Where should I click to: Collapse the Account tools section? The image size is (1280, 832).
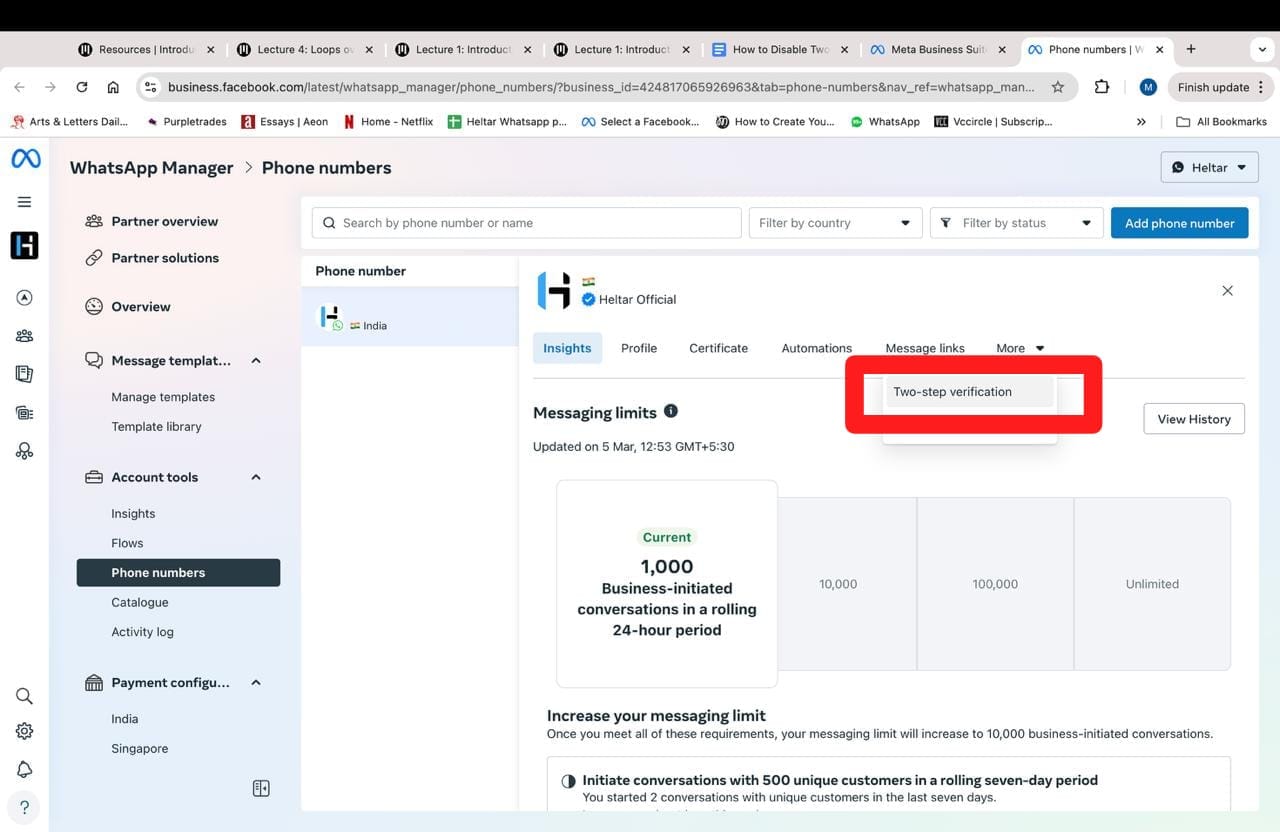(x=256, y=477)
